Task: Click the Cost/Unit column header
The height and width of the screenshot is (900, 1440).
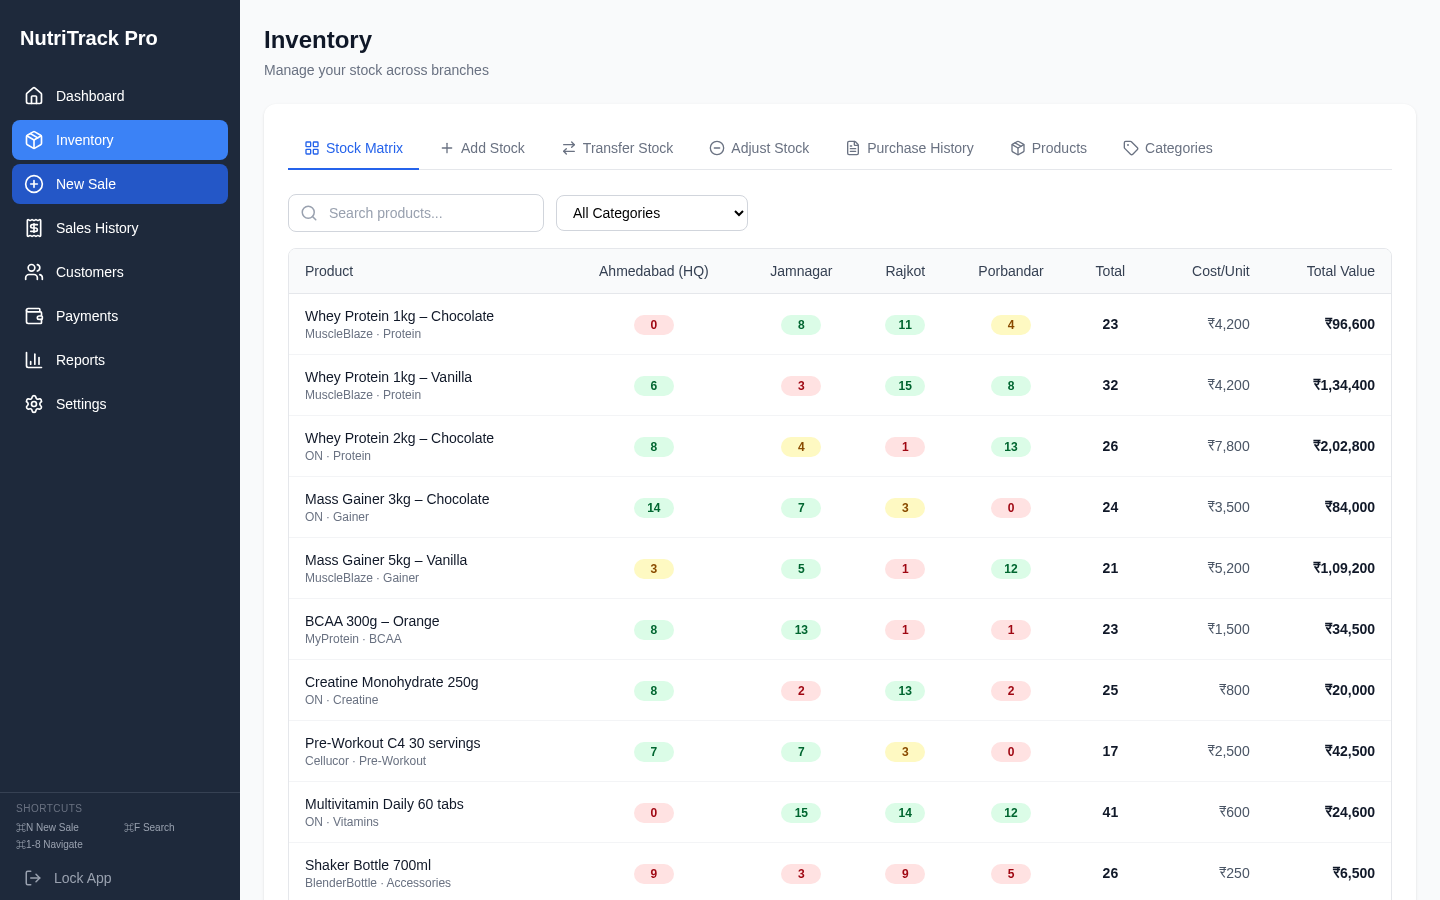Action: click(x=1220, y=271)
